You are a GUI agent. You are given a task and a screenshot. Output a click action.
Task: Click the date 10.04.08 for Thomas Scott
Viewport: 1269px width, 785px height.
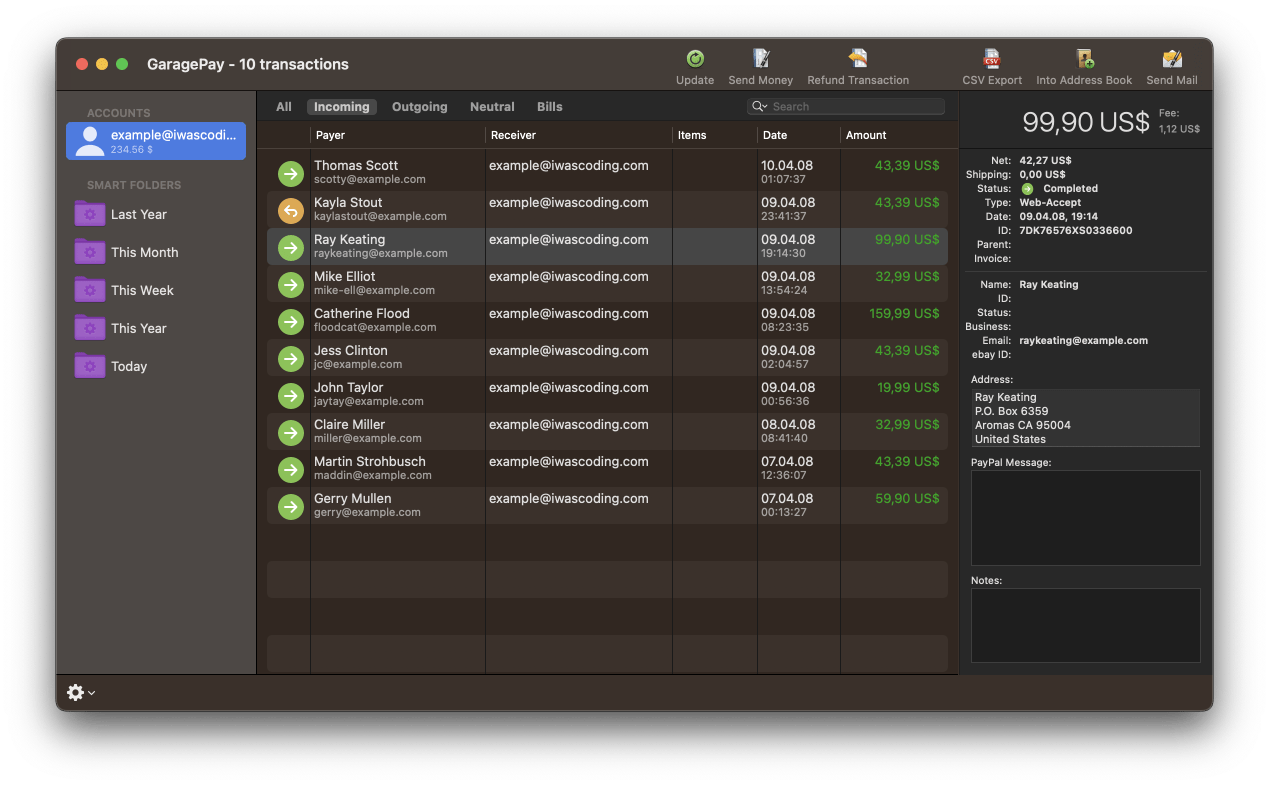click(x=787, y=165)
